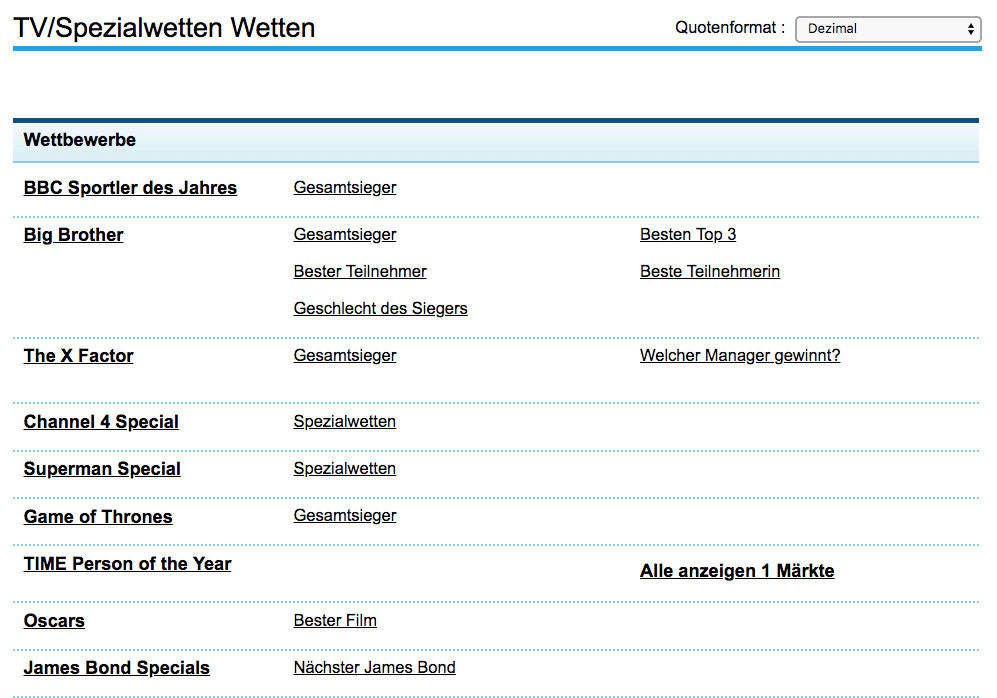Open the Superman Special competition
Screen dimensions: 997x698
tap(102, 469)
